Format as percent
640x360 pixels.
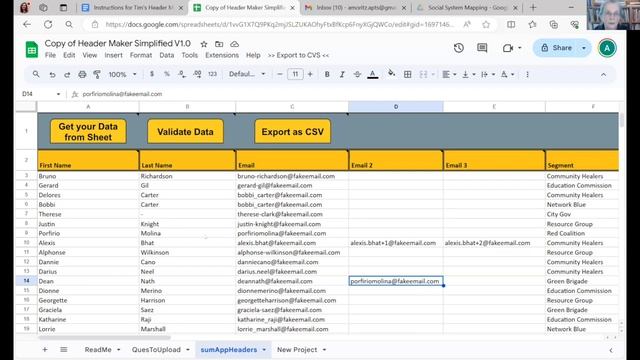click(167, 74)
